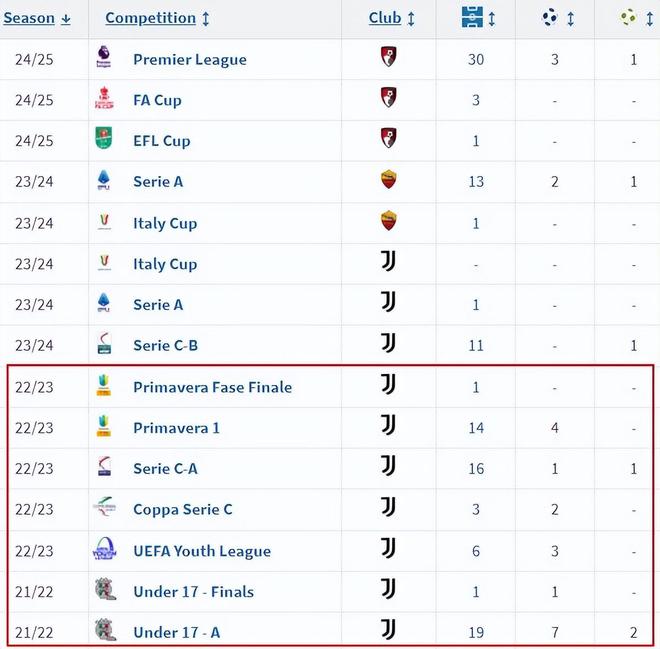Viewport: 660px width, 649px height.
Task: Click the appearances pitch icon header
Action: 474,18
